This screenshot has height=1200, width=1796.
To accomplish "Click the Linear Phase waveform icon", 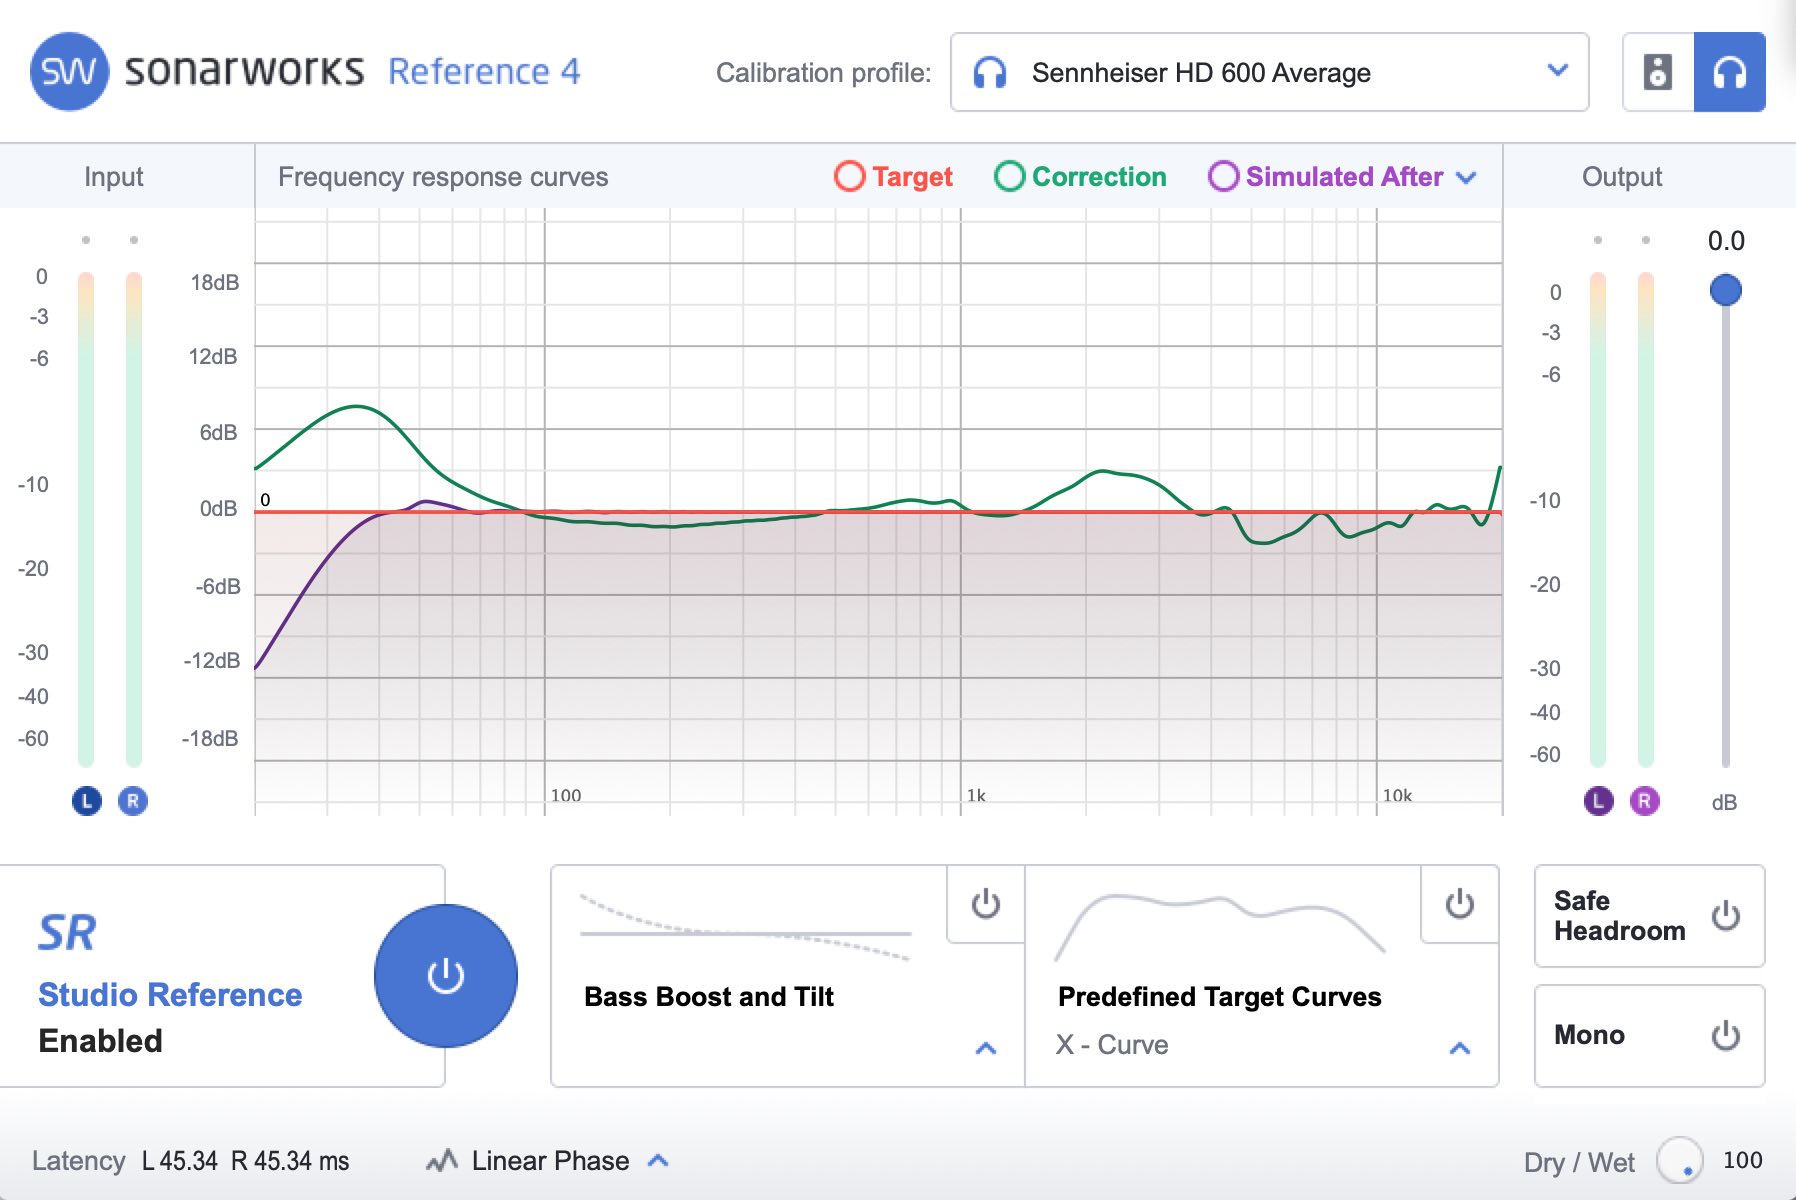I will tap(441, 1160).
